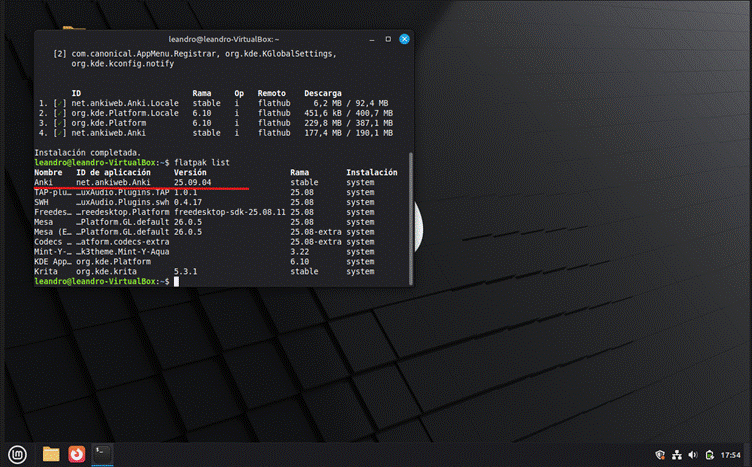
Task: Select the Terminal taskbar button
Action: (102, 454)
